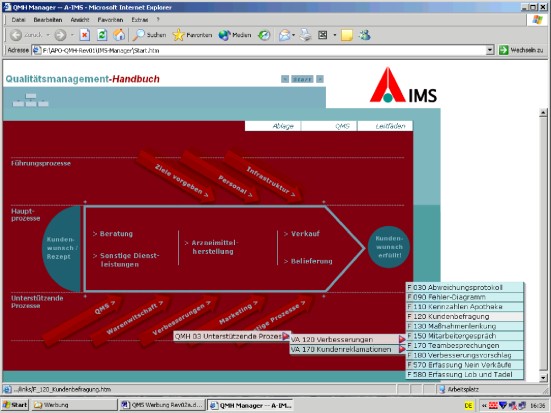Image resolution: width=551 pixels, height=413 pixels.
Task: Select F 110 Kennzahlen Apotheke entry
Action: 465,306
